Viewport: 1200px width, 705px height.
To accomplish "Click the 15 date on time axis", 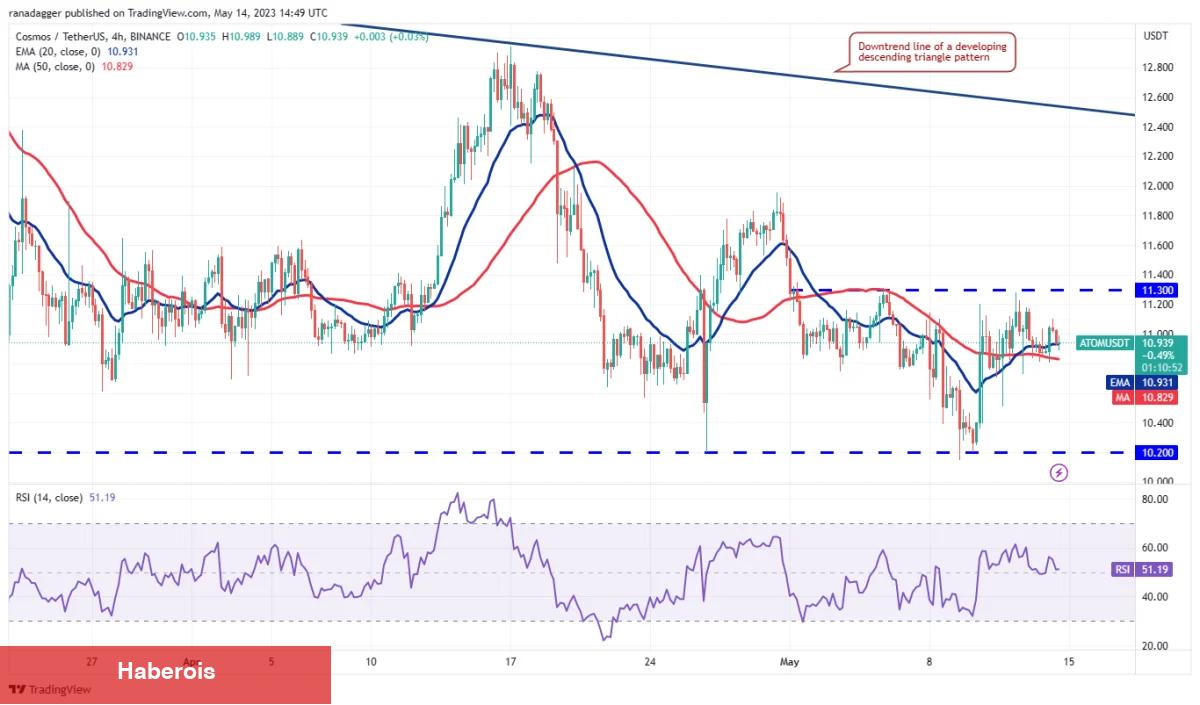I will tap(1069, 662).
